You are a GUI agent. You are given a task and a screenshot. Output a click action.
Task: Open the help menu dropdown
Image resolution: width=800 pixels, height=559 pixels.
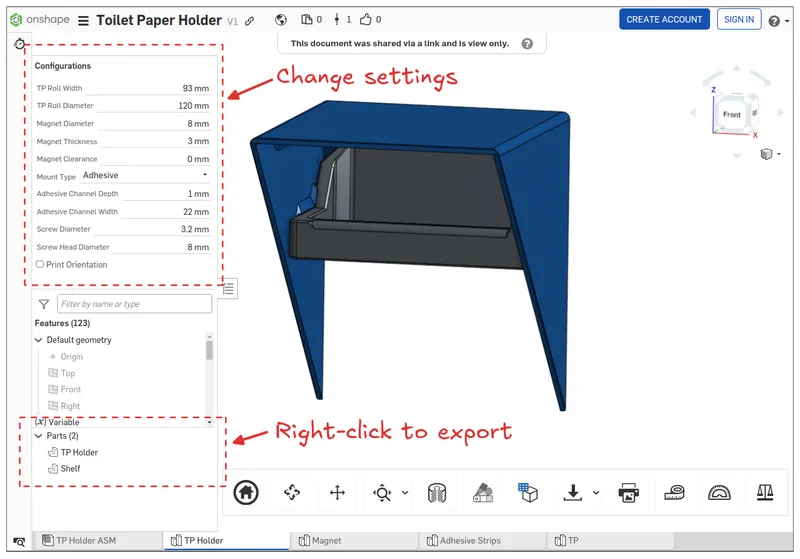click(777, 20)
